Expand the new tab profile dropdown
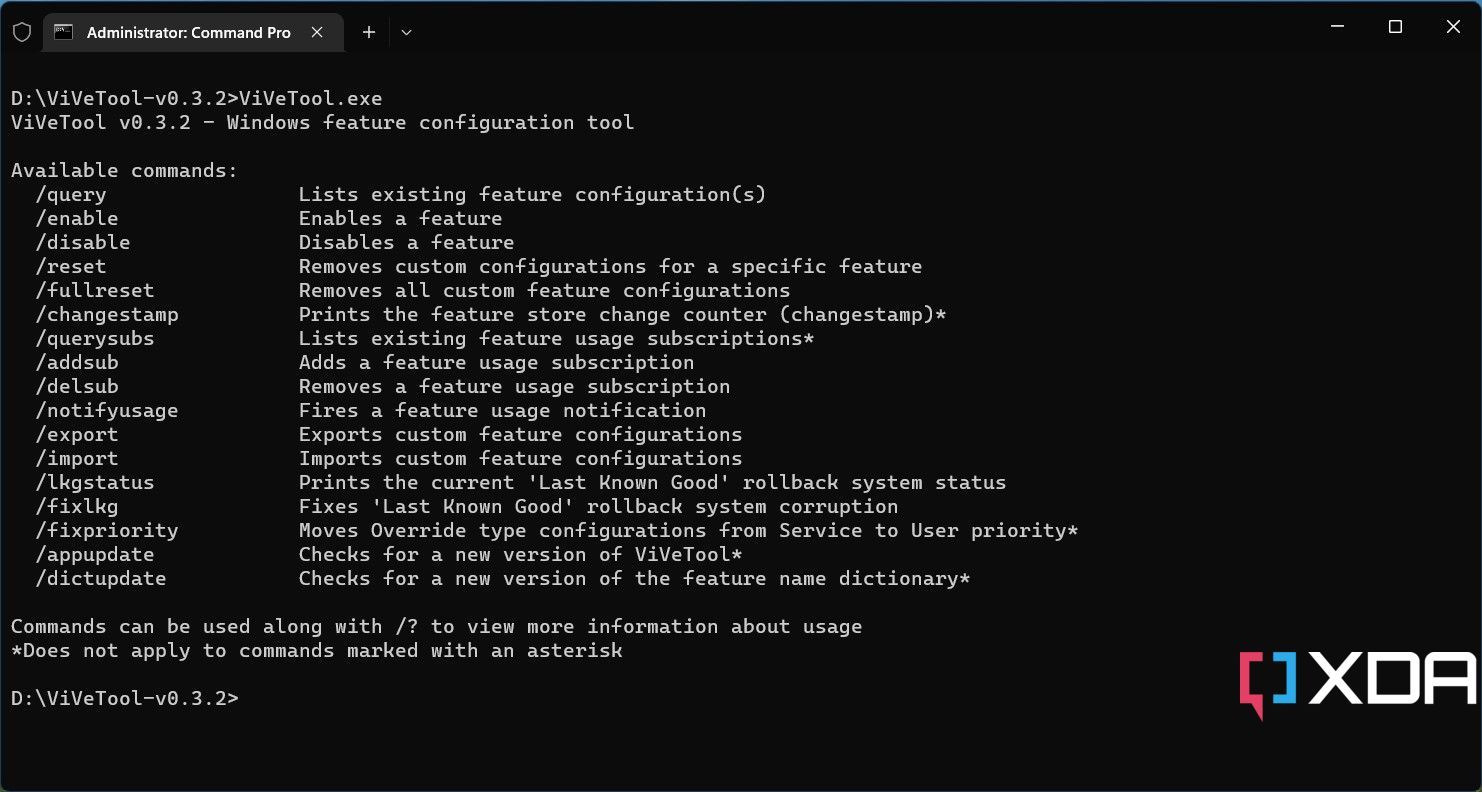The height and width of the screenshot is (792, 1482). point(406,32)
